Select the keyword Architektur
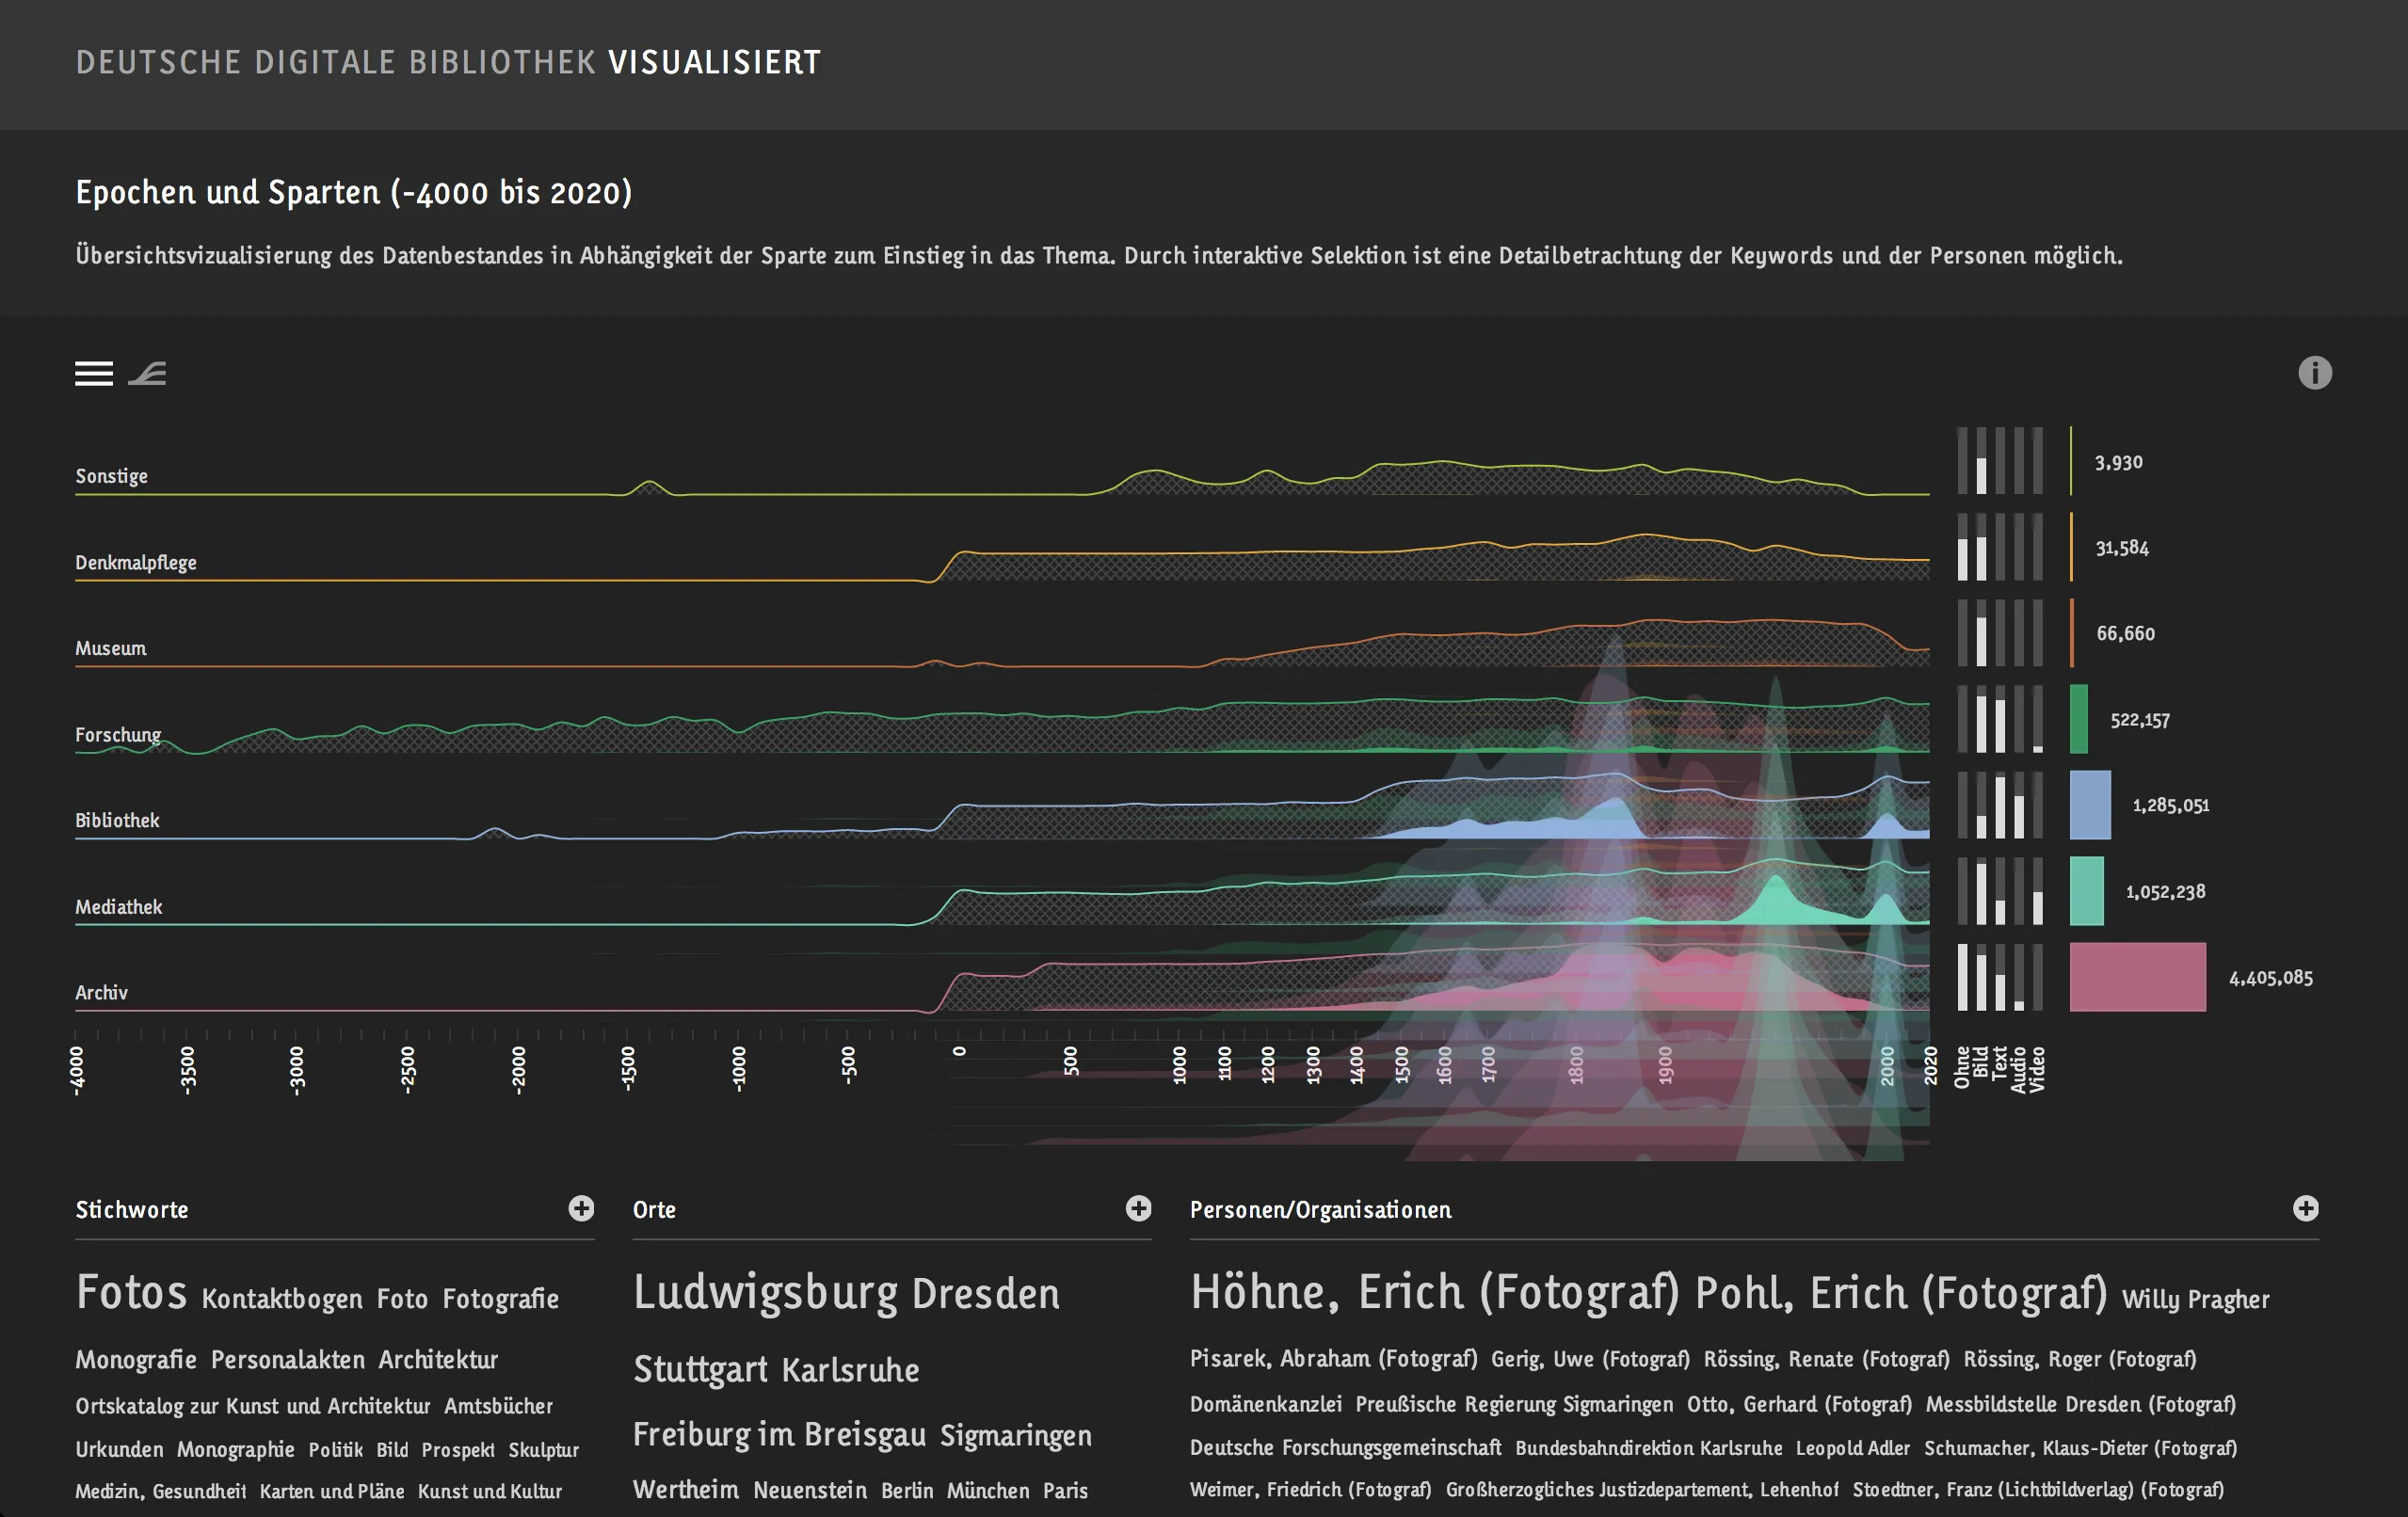Screen dimensions: 2408x1517 (x=438, y=1359)
